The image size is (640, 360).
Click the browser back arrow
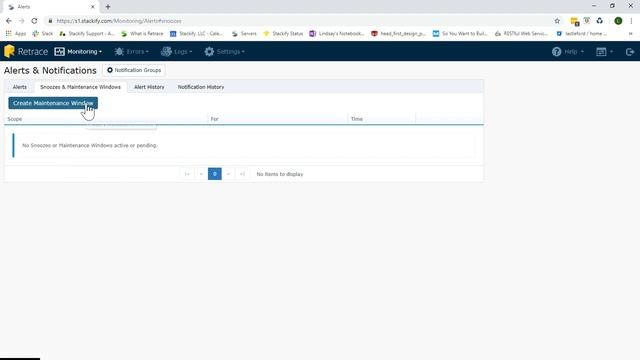(9, 21)
